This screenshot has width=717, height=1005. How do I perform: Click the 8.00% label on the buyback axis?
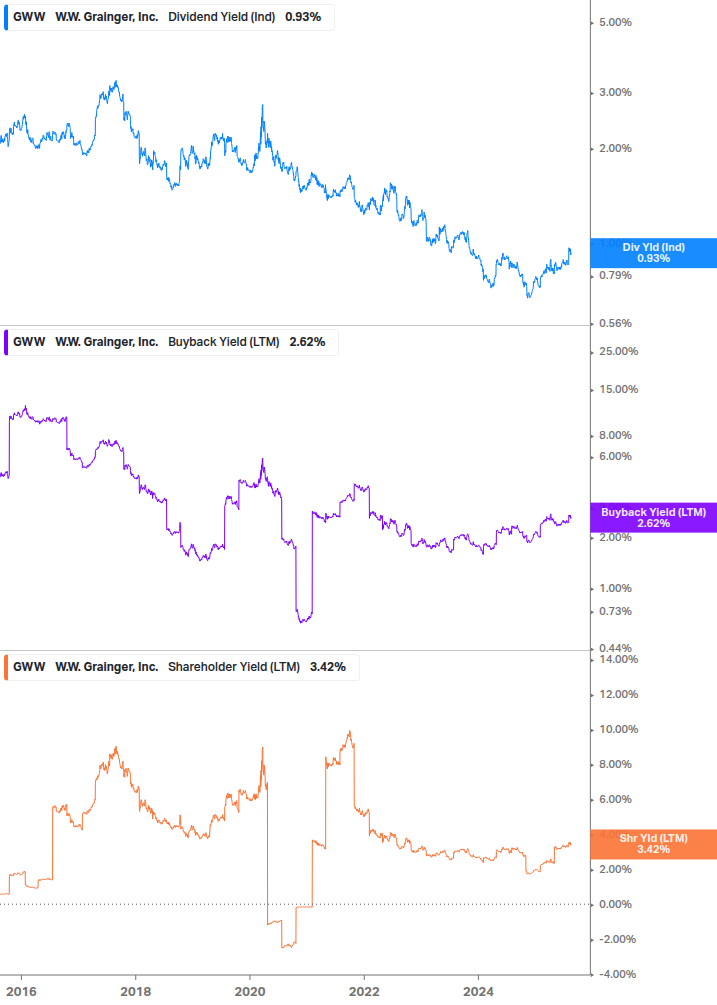pos(615,435)
